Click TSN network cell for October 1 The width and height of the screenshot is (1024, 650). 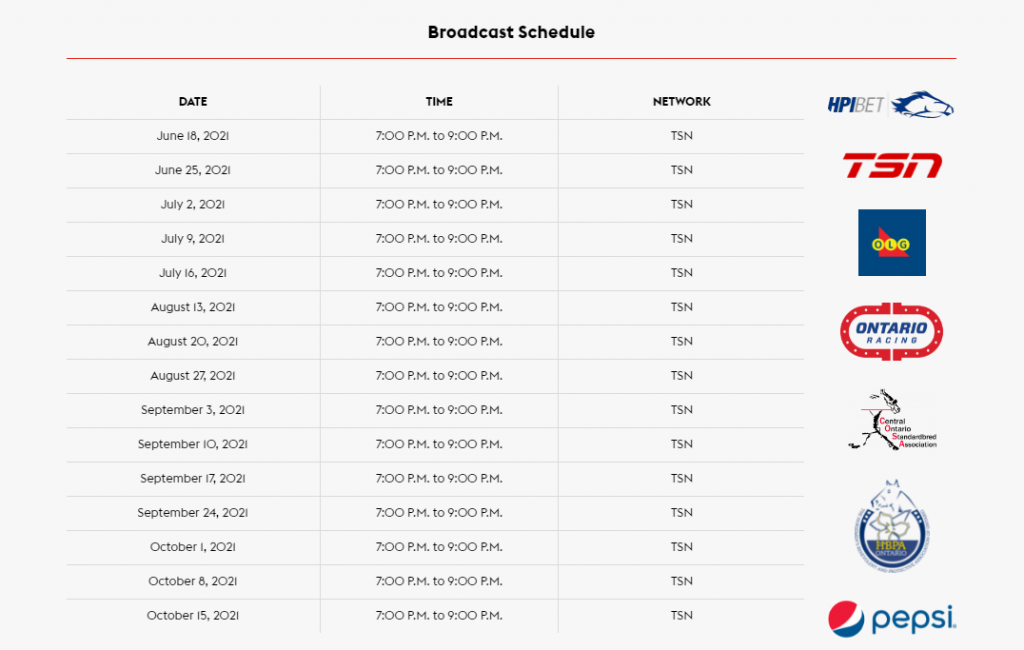(x=681, y=547)
